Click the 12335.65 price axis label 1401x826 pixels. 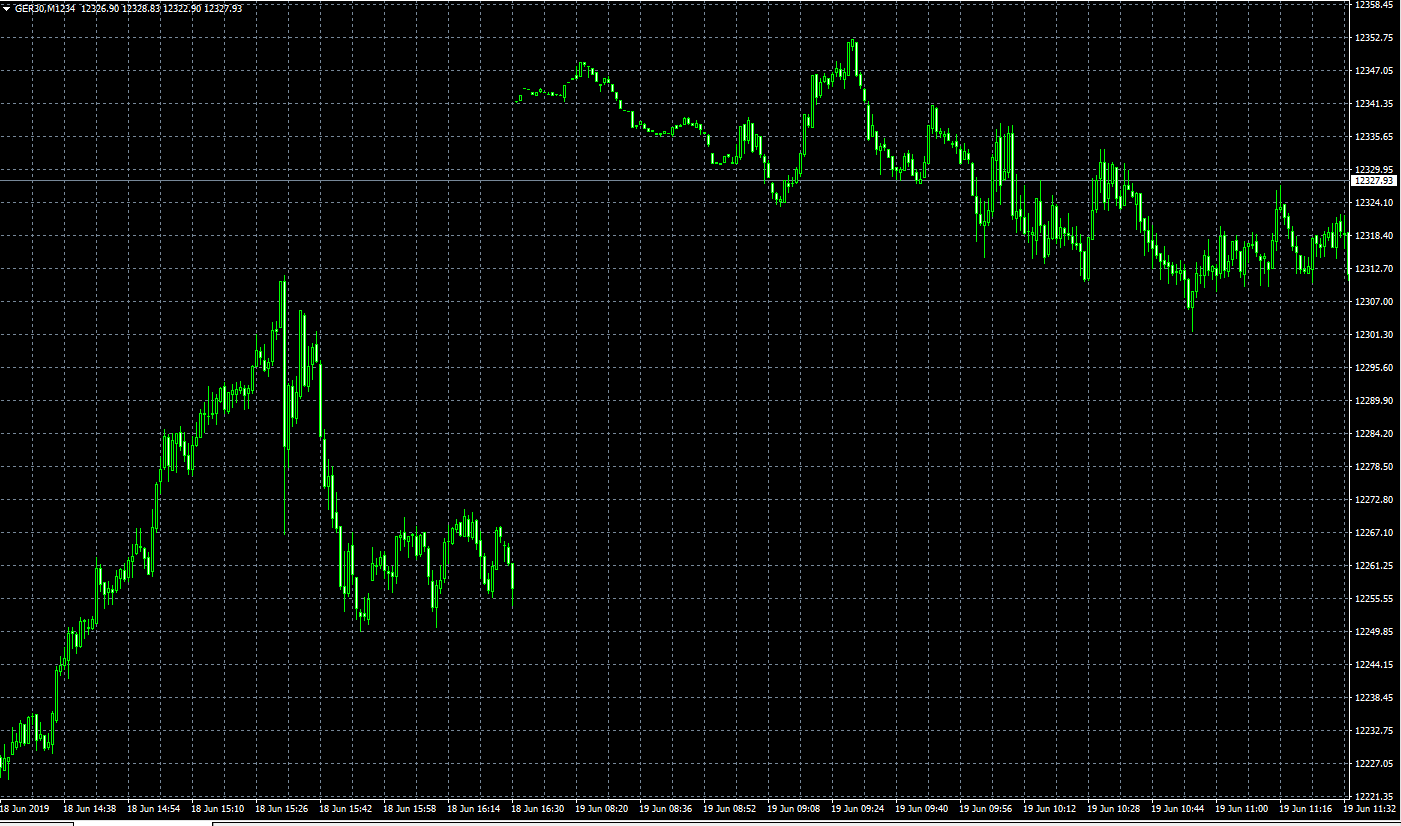pos(1375,137)
